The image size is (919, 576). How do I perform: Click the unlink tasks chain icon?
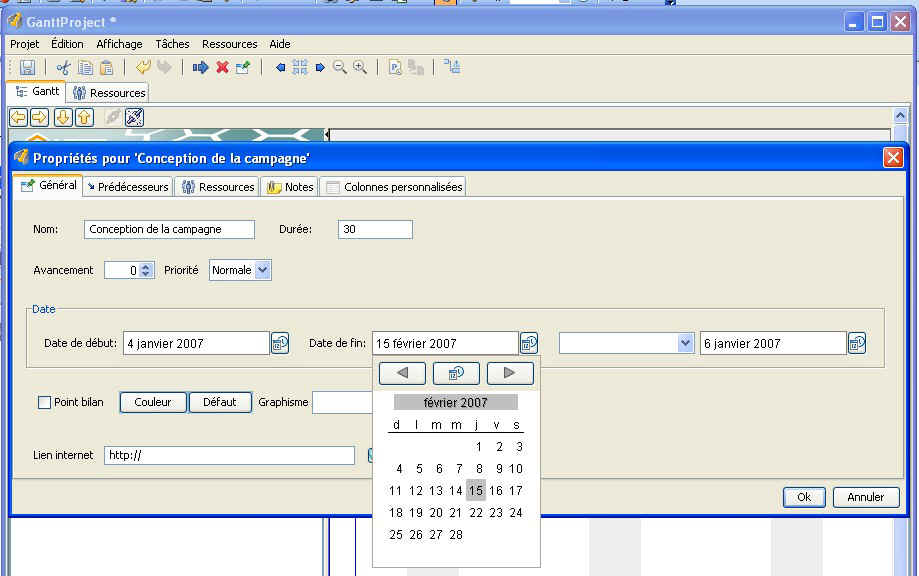pos(135,118)
